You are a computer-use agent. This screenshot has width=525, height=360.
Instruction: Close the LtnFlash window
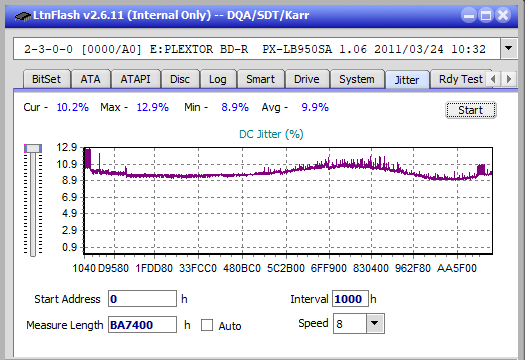coord(503,15)
